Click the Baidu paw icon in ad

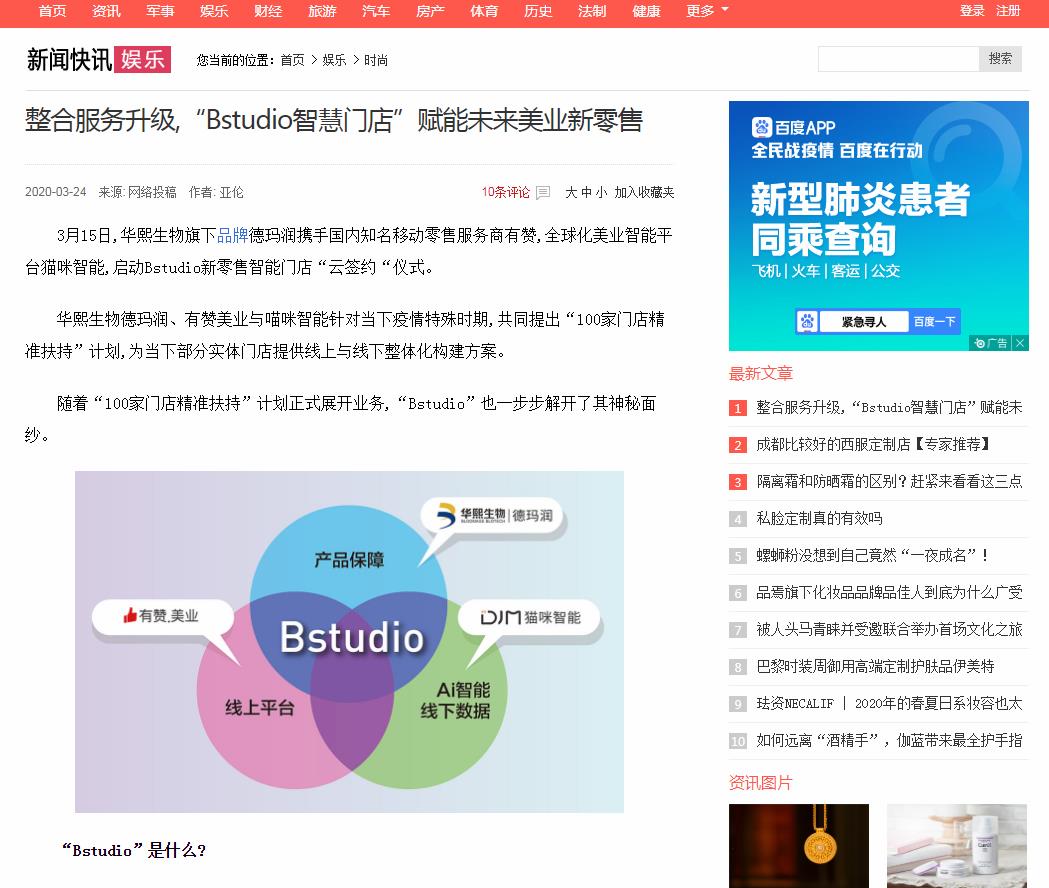click(807, 322)
